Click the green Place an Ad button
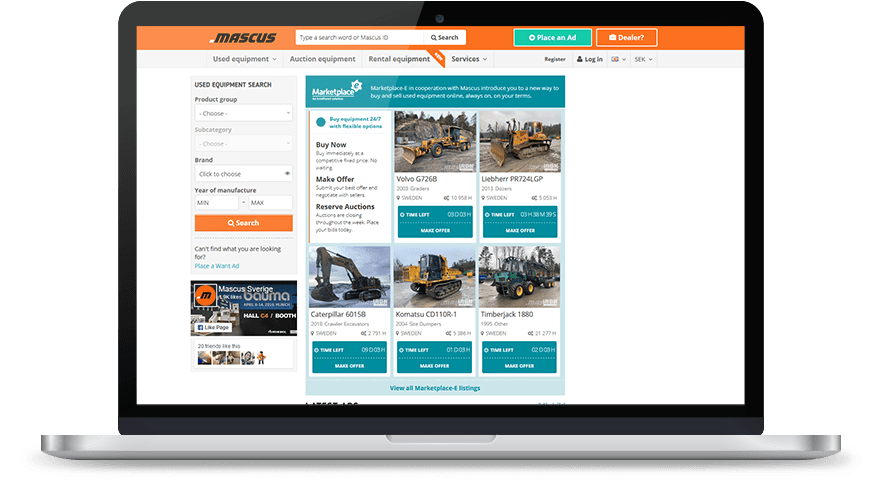 coord(552,38)
